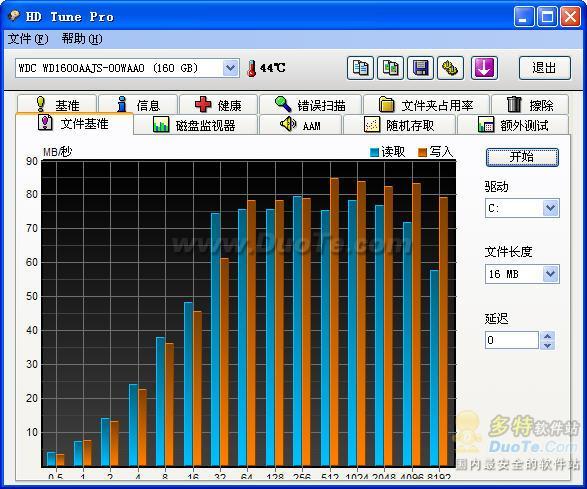Select the 文件基准 file benchmark tab
This screenshot has width=587, height=489.
[74, 123]
